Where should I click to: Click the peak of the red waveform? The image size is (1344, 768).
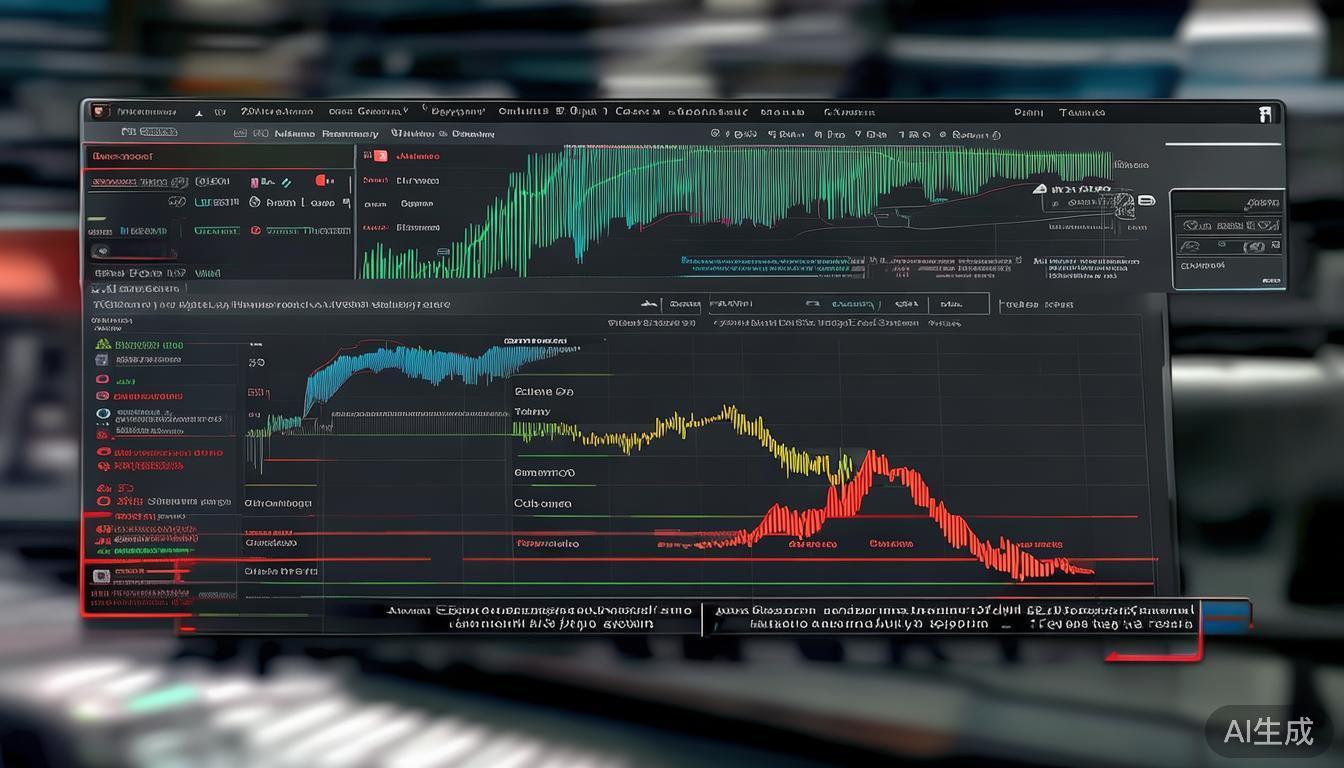872,456
